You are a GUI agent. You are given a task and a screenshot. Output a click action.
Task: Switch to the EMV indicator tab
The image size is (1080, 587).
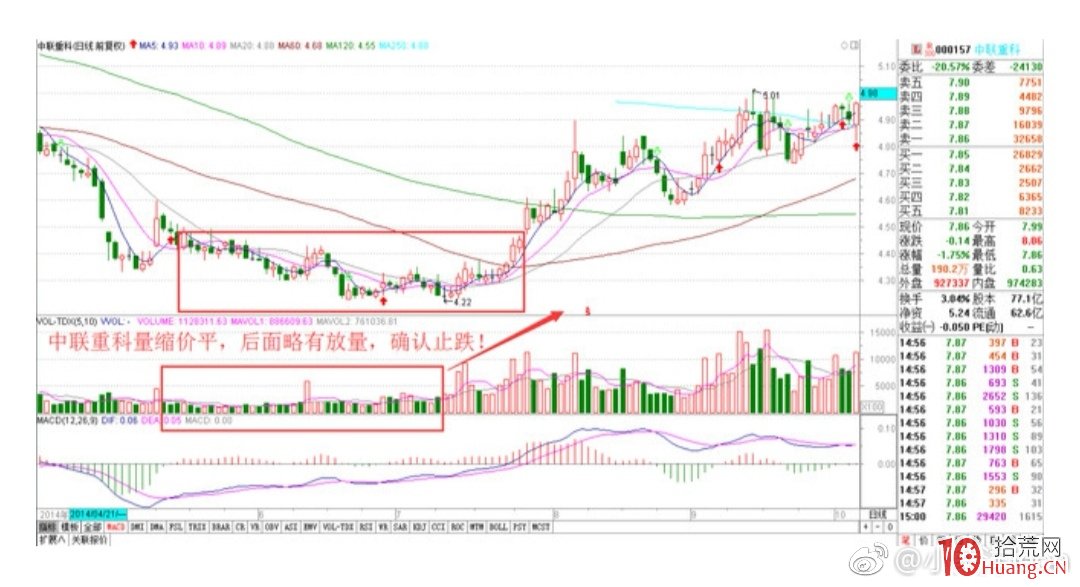tap(311, 527)
